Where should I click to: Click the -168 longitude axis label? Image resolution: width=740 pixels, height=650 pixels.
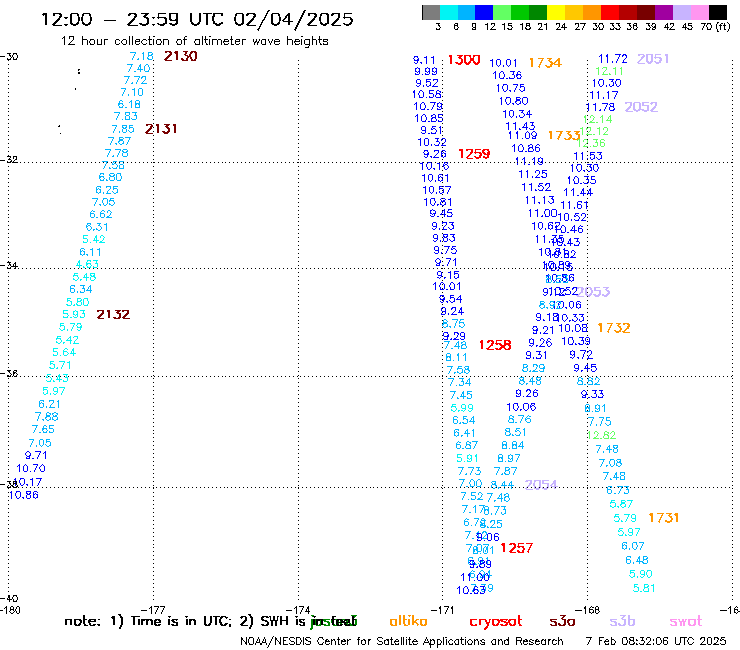[x=588, y=610]
